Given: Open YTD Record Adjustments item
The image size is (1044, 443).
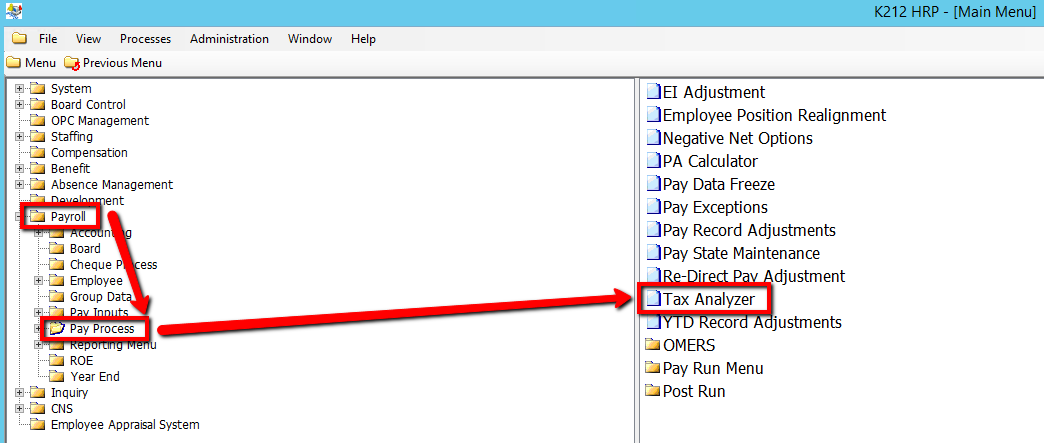Looking at the screenshot, I should tap(751, 322).
